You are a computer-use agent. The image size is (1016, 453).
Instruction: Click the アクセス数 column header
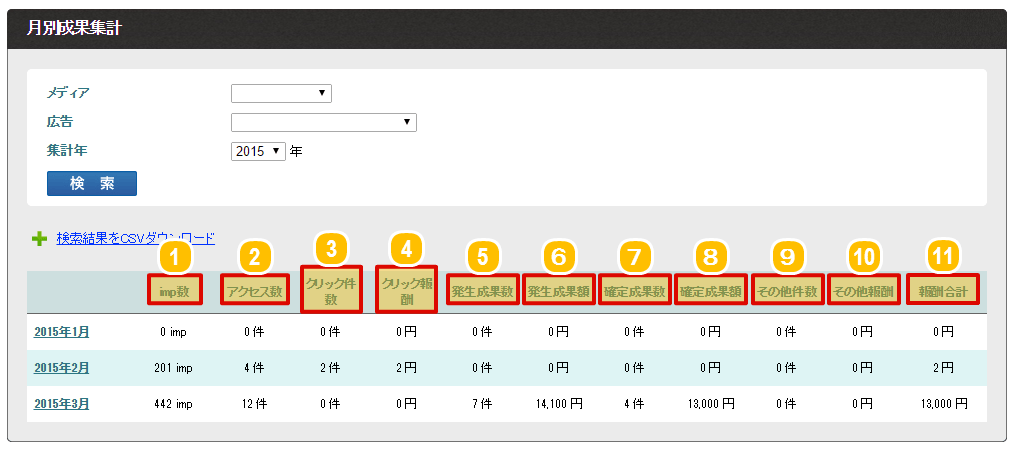pyautogui.click(x=254, y=291)
